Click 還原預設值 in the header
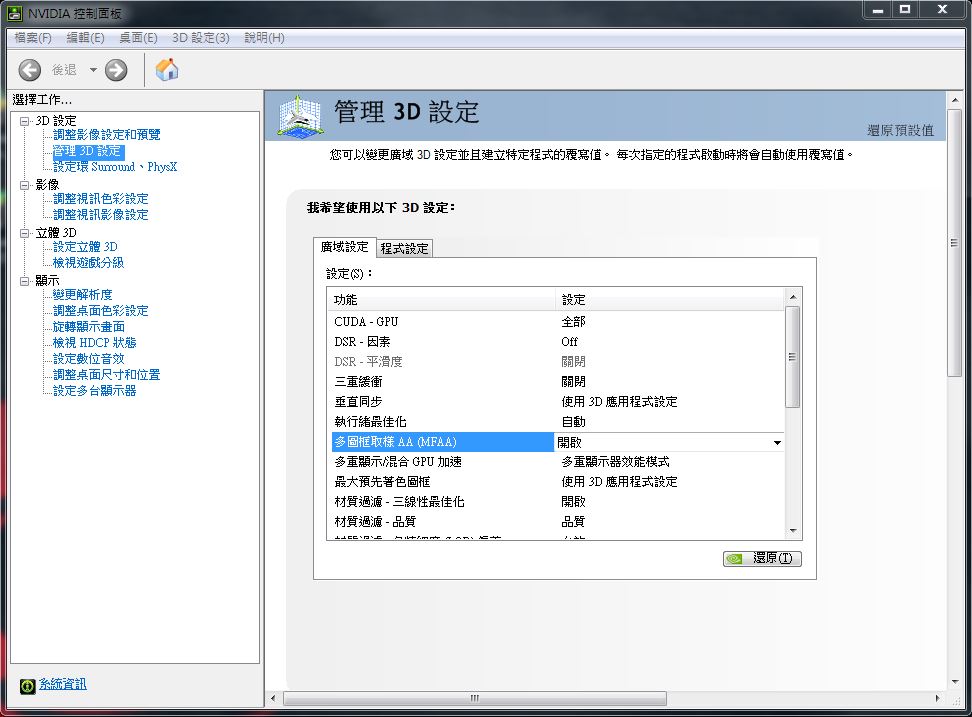Viewport: 972px width, 717px height. coord(900,130)
